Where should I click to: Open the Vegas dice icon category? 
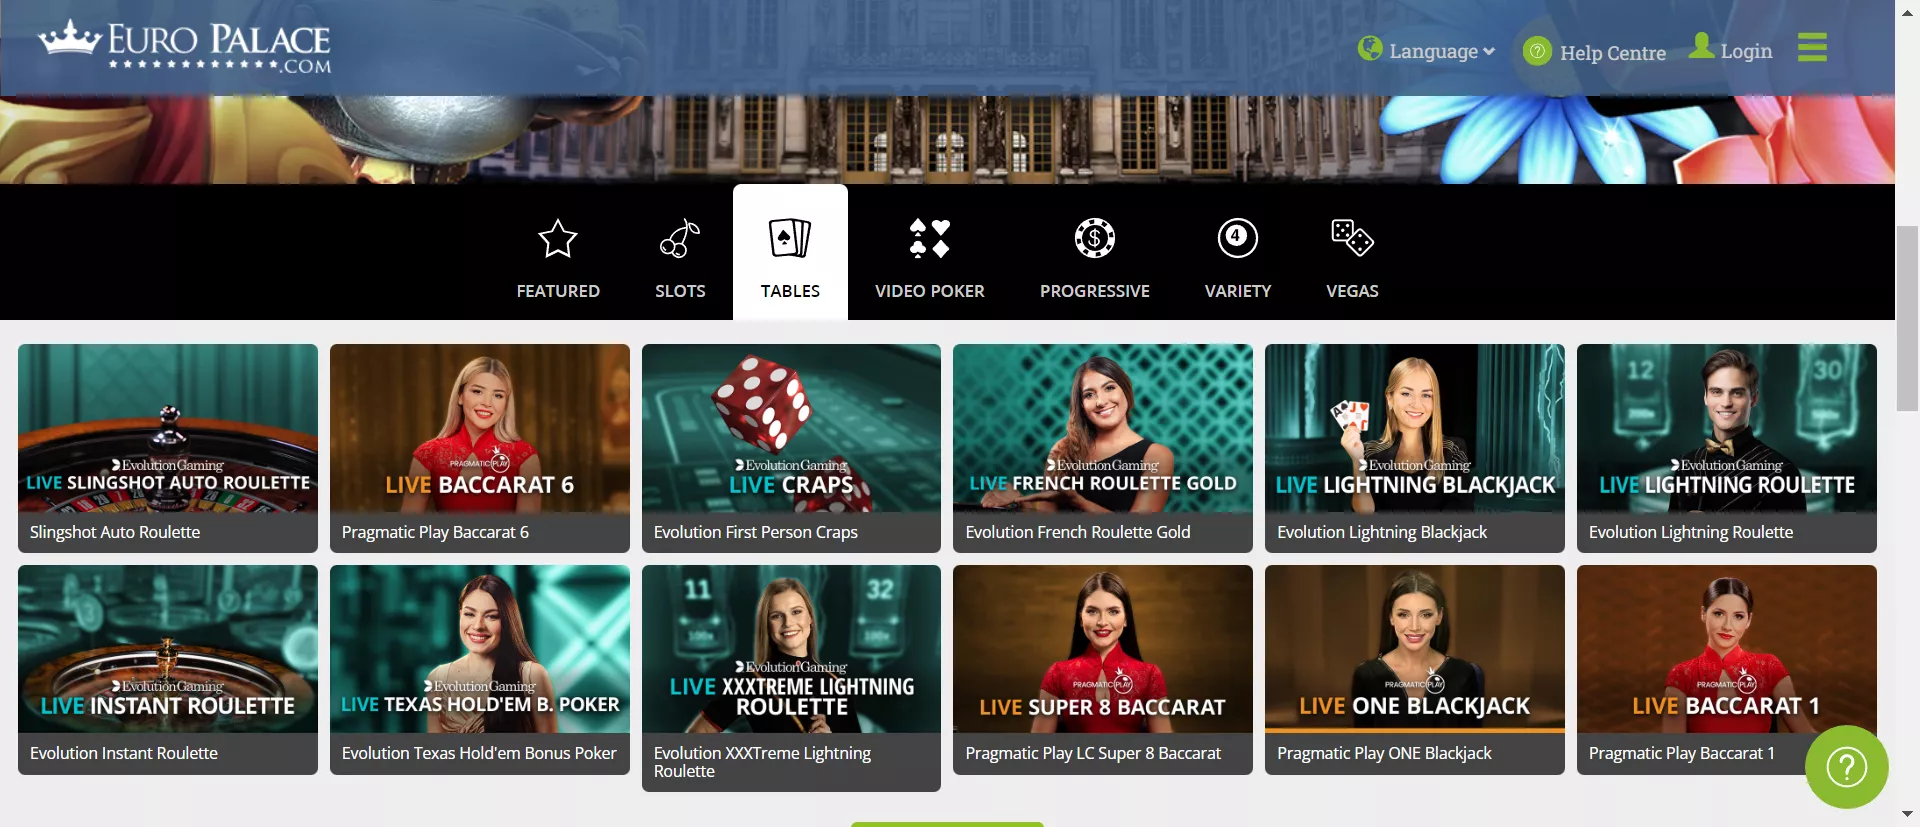point(1352,240)
